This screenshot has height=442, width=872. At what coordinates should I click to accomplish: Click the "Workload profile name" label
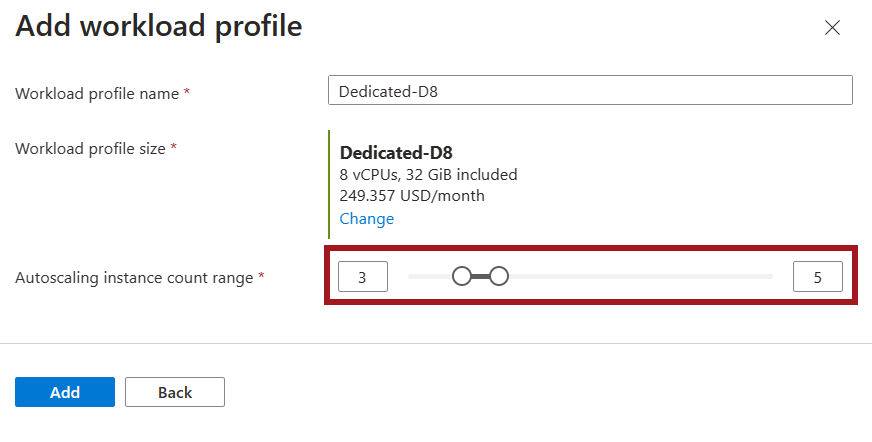97,93
